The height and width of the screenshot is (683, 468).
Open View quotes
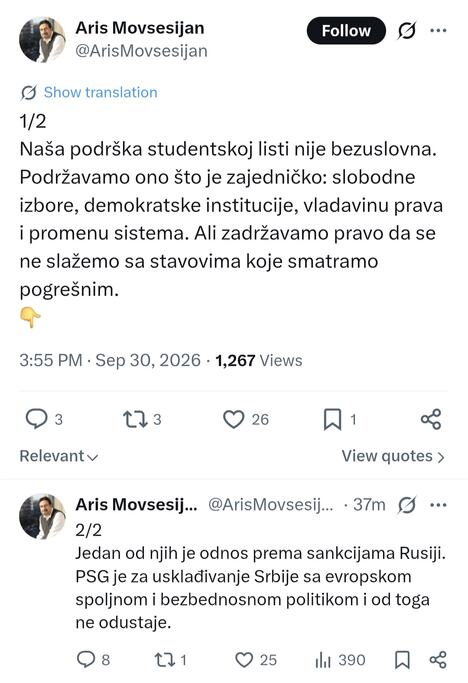point(393,456)
